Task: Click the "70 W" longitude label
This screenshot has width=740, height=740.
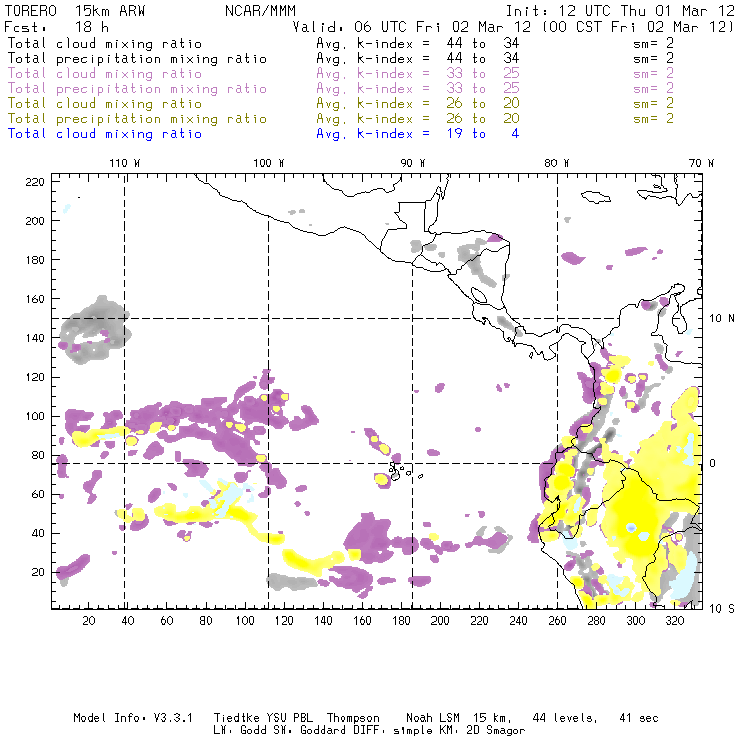Action: 701,163
